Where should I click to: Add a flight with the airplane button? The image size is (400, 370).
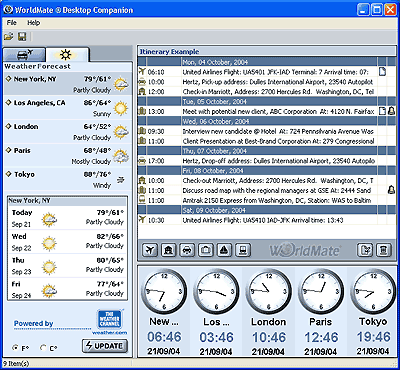(x=150, y=250)
